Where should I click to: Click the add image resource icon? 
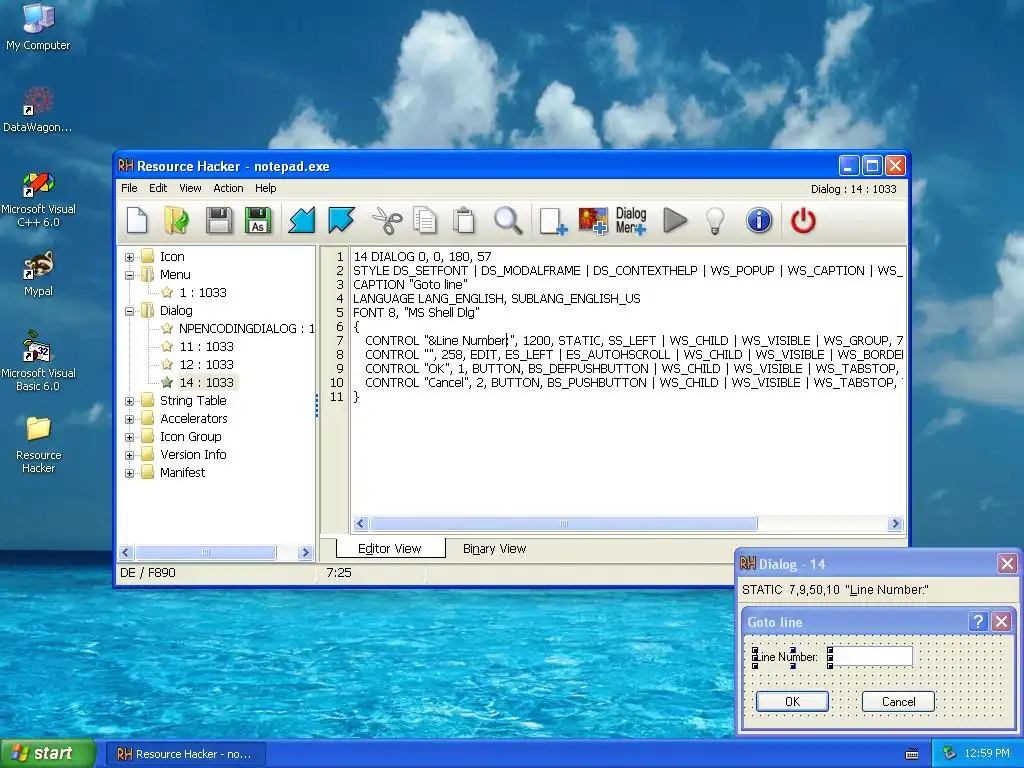[593, 221]
